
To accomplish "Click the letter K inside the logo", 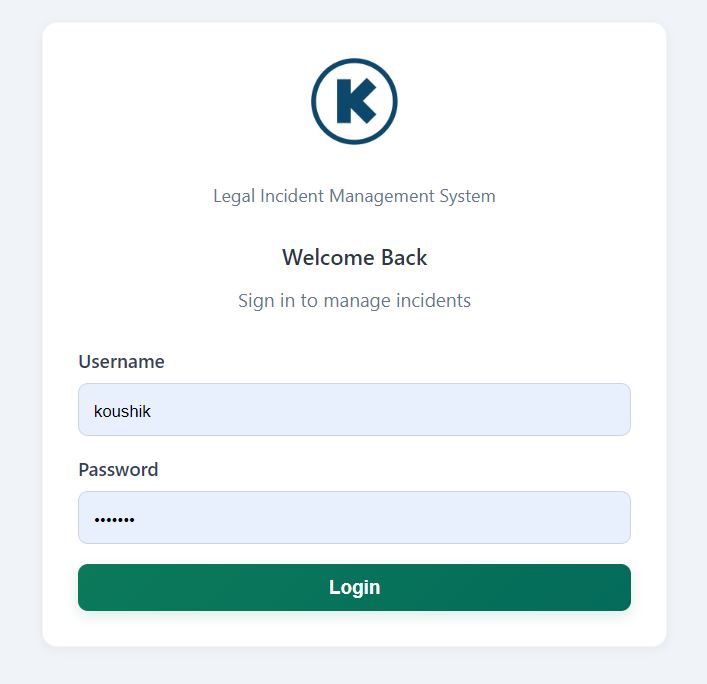I will (x=355, y=102).
